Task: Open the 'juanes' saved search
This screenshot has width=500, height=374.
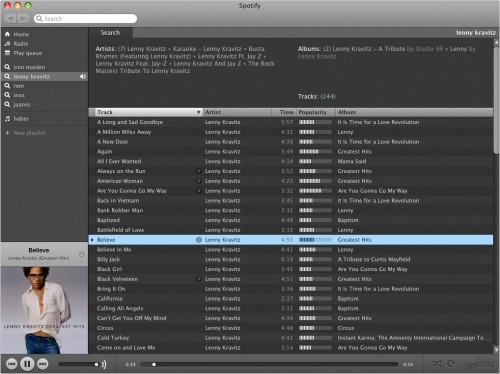Action: [22, 104]
